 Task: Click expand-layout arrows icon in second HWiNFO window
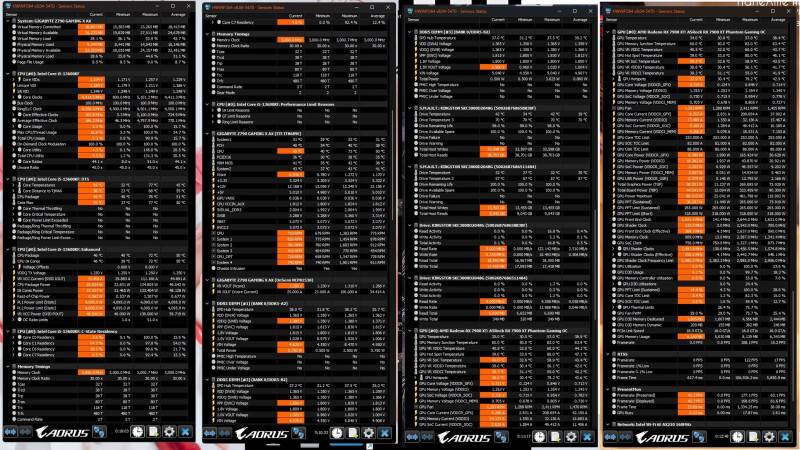[x=210, y=434]
